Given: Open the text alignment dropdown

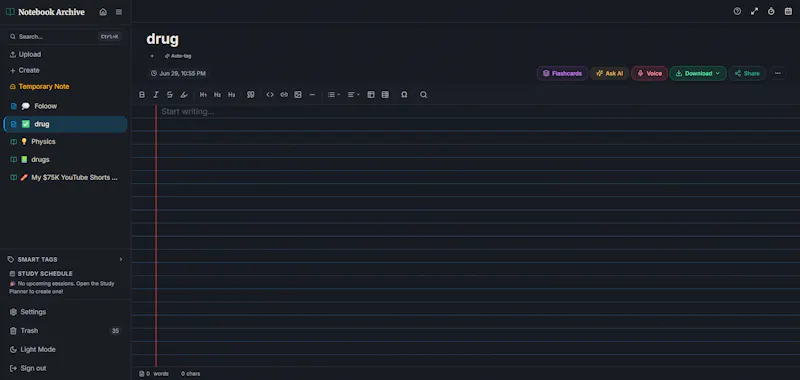Looking at the screenshot, I should coord(354,95).
